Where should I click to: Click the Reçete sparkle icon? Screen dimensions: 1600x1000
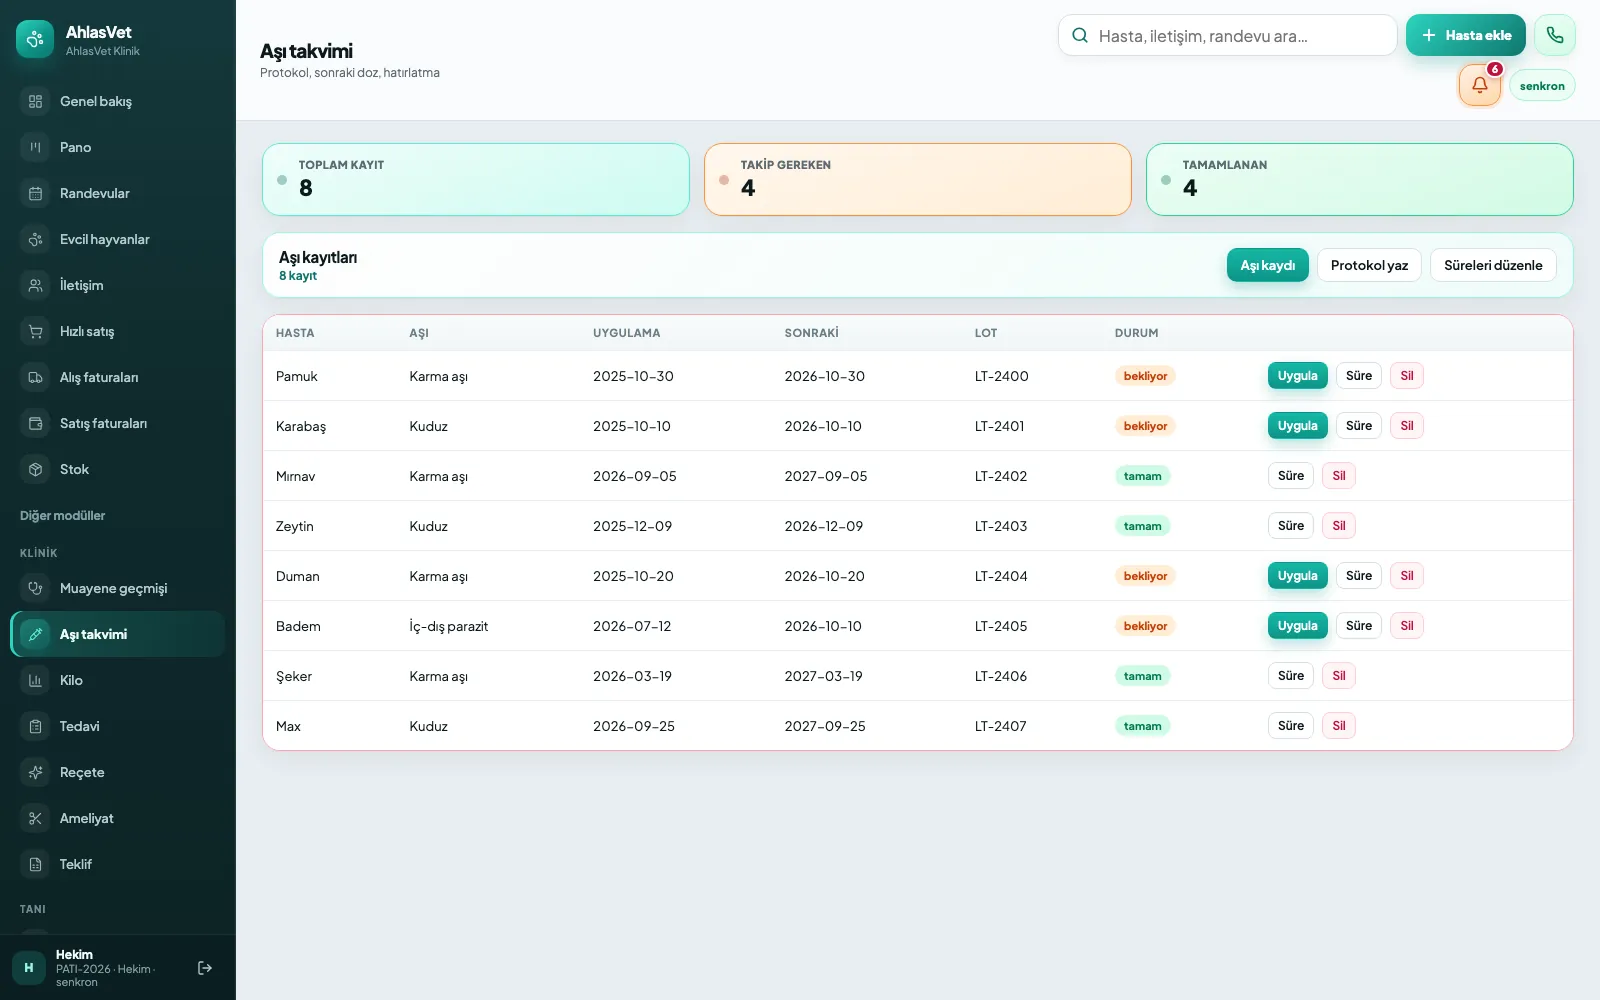pos(35,772)
